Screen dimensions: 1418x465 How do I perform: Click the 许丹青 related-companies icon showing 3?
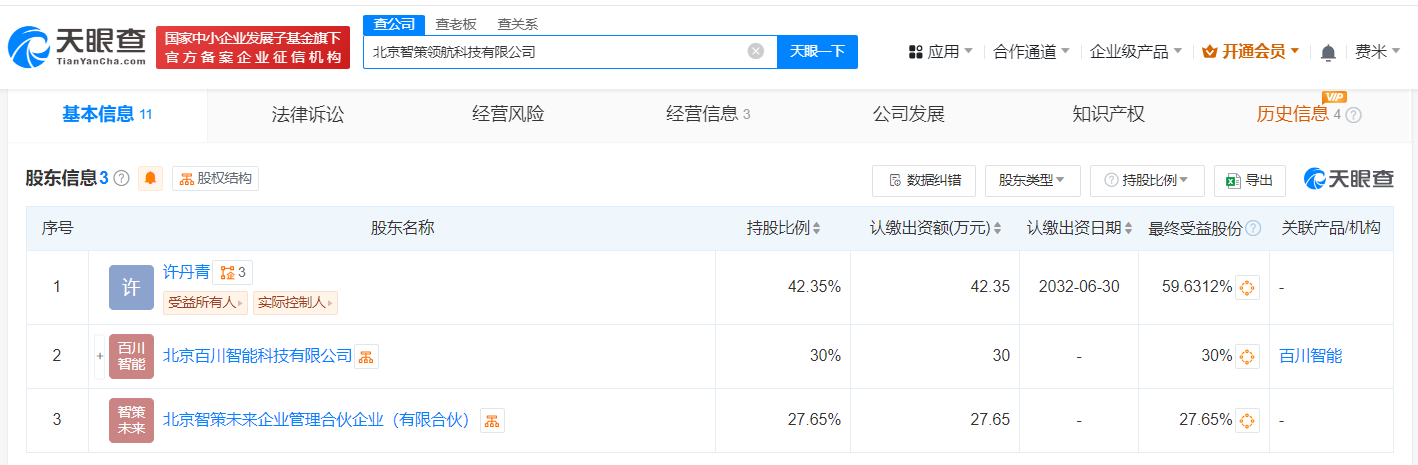point(231,272)
